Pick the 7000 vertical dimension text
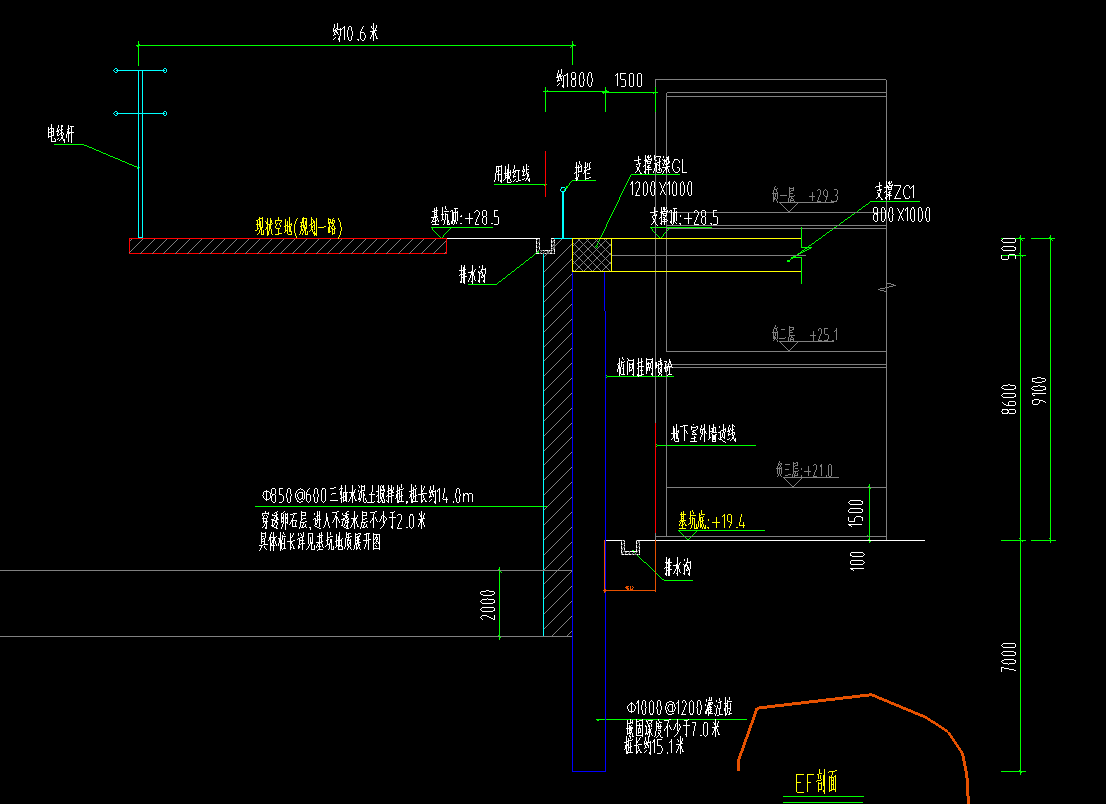The height and width of the screenshot is (804, 1106). coord(1010,656)
